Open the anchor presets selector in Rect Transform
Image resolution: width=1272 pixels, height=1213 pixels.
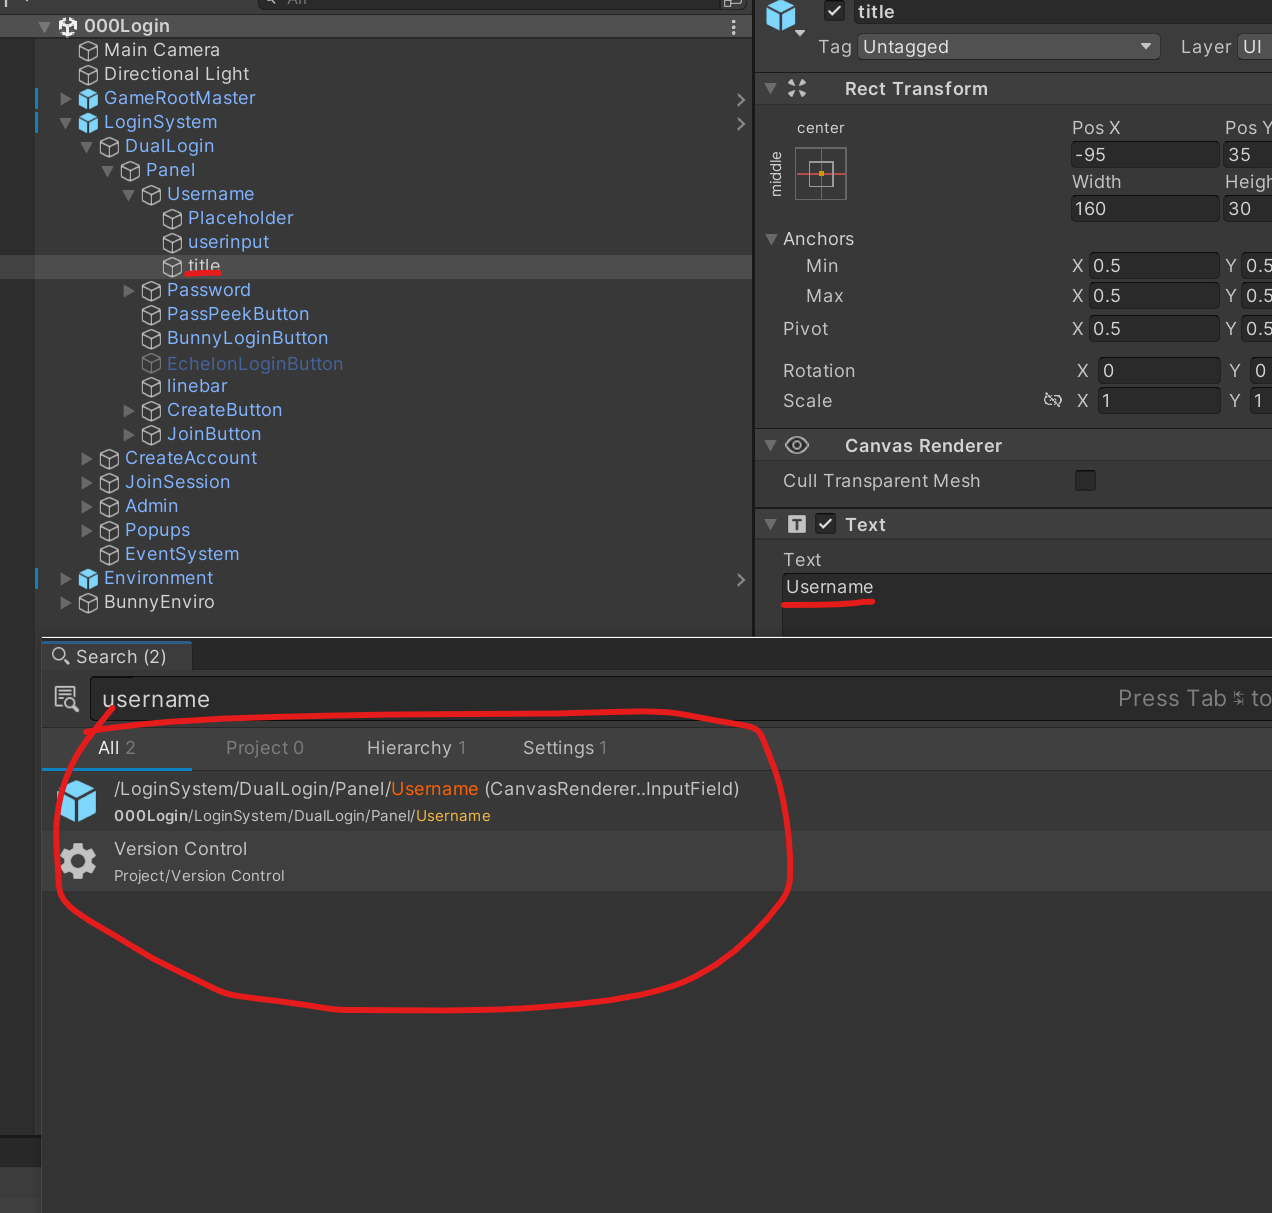(820, 174)
